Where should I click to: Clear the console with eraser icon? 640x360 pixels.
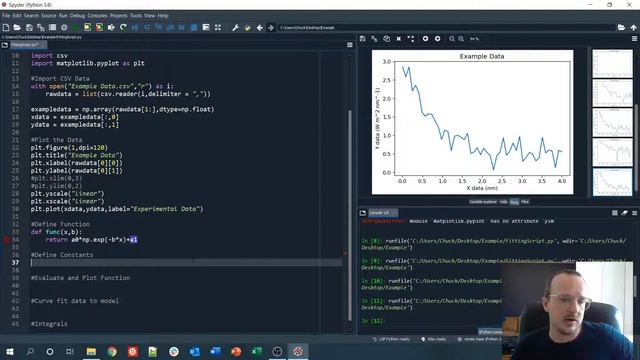pos(624,213)
